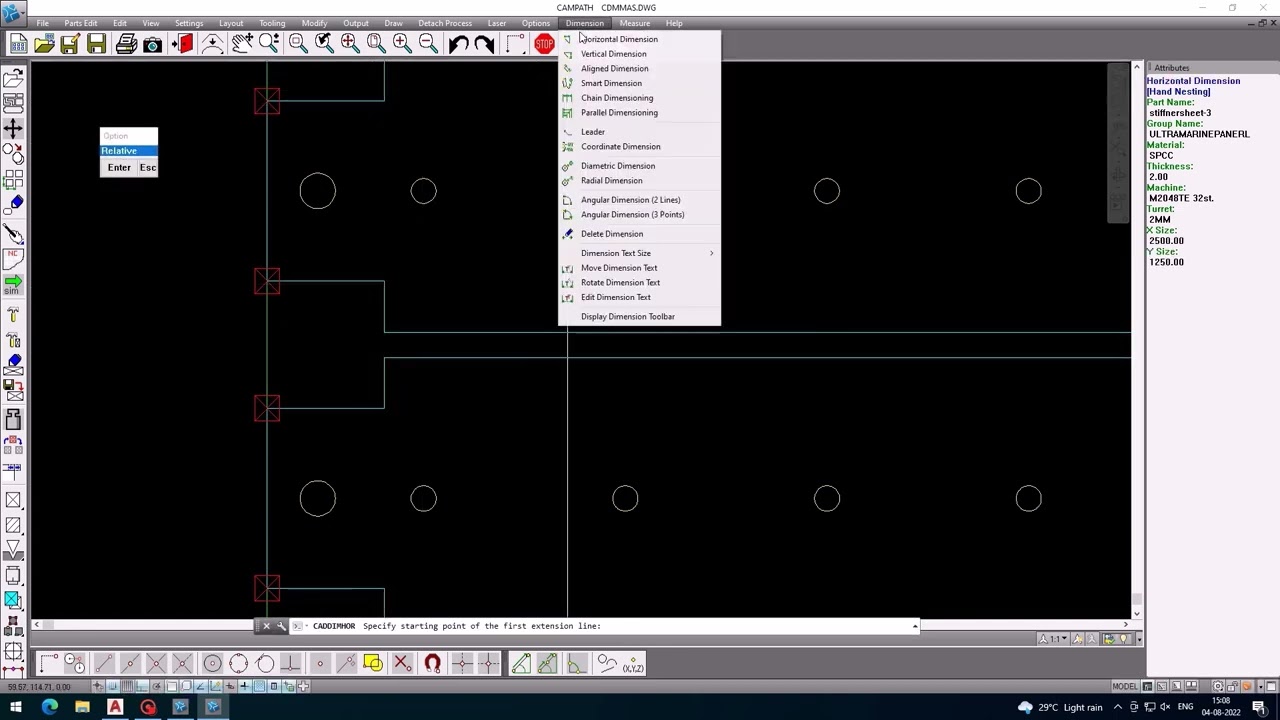Click the red STOP sign icon
Image resolution: width=1280 pixels, height=720 pixels.
coord(544,43)
